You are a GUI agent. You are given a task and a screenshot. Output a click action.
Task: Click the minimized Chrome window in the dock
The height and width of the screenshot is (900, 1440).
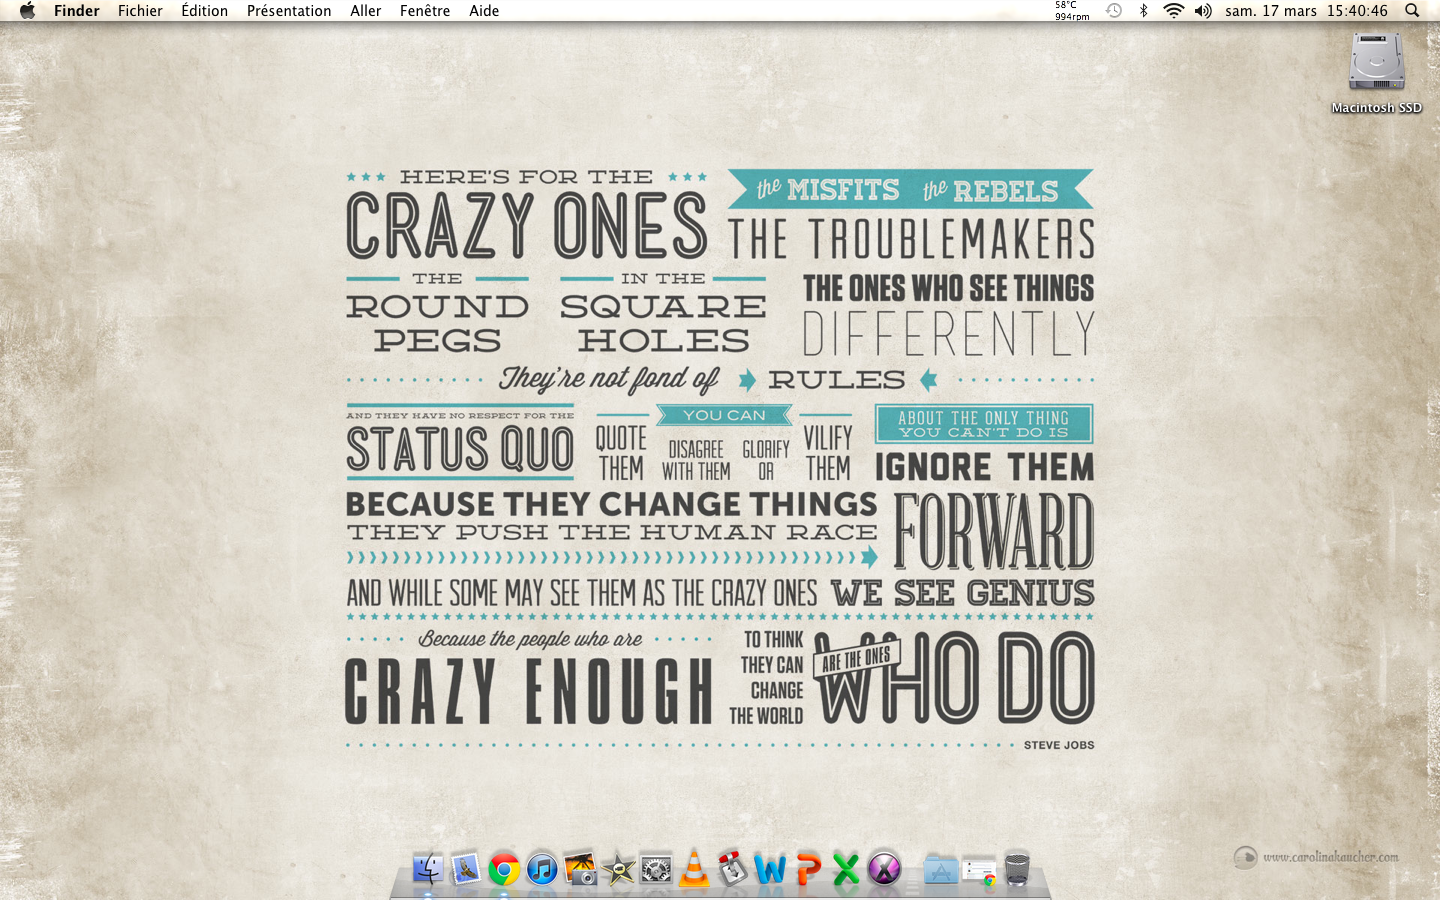point(979,871)
